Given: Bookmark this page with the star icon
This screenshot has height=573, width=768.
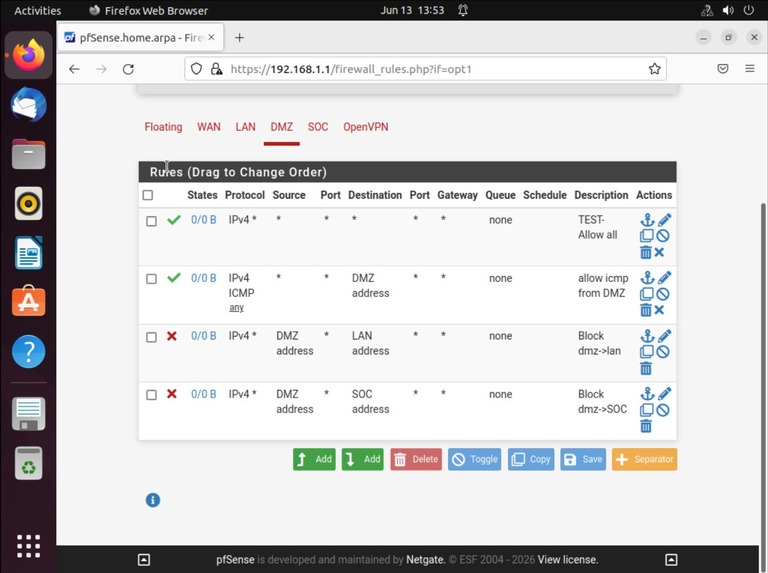Looking at the screenshot, I should click(x=654, y=69).
